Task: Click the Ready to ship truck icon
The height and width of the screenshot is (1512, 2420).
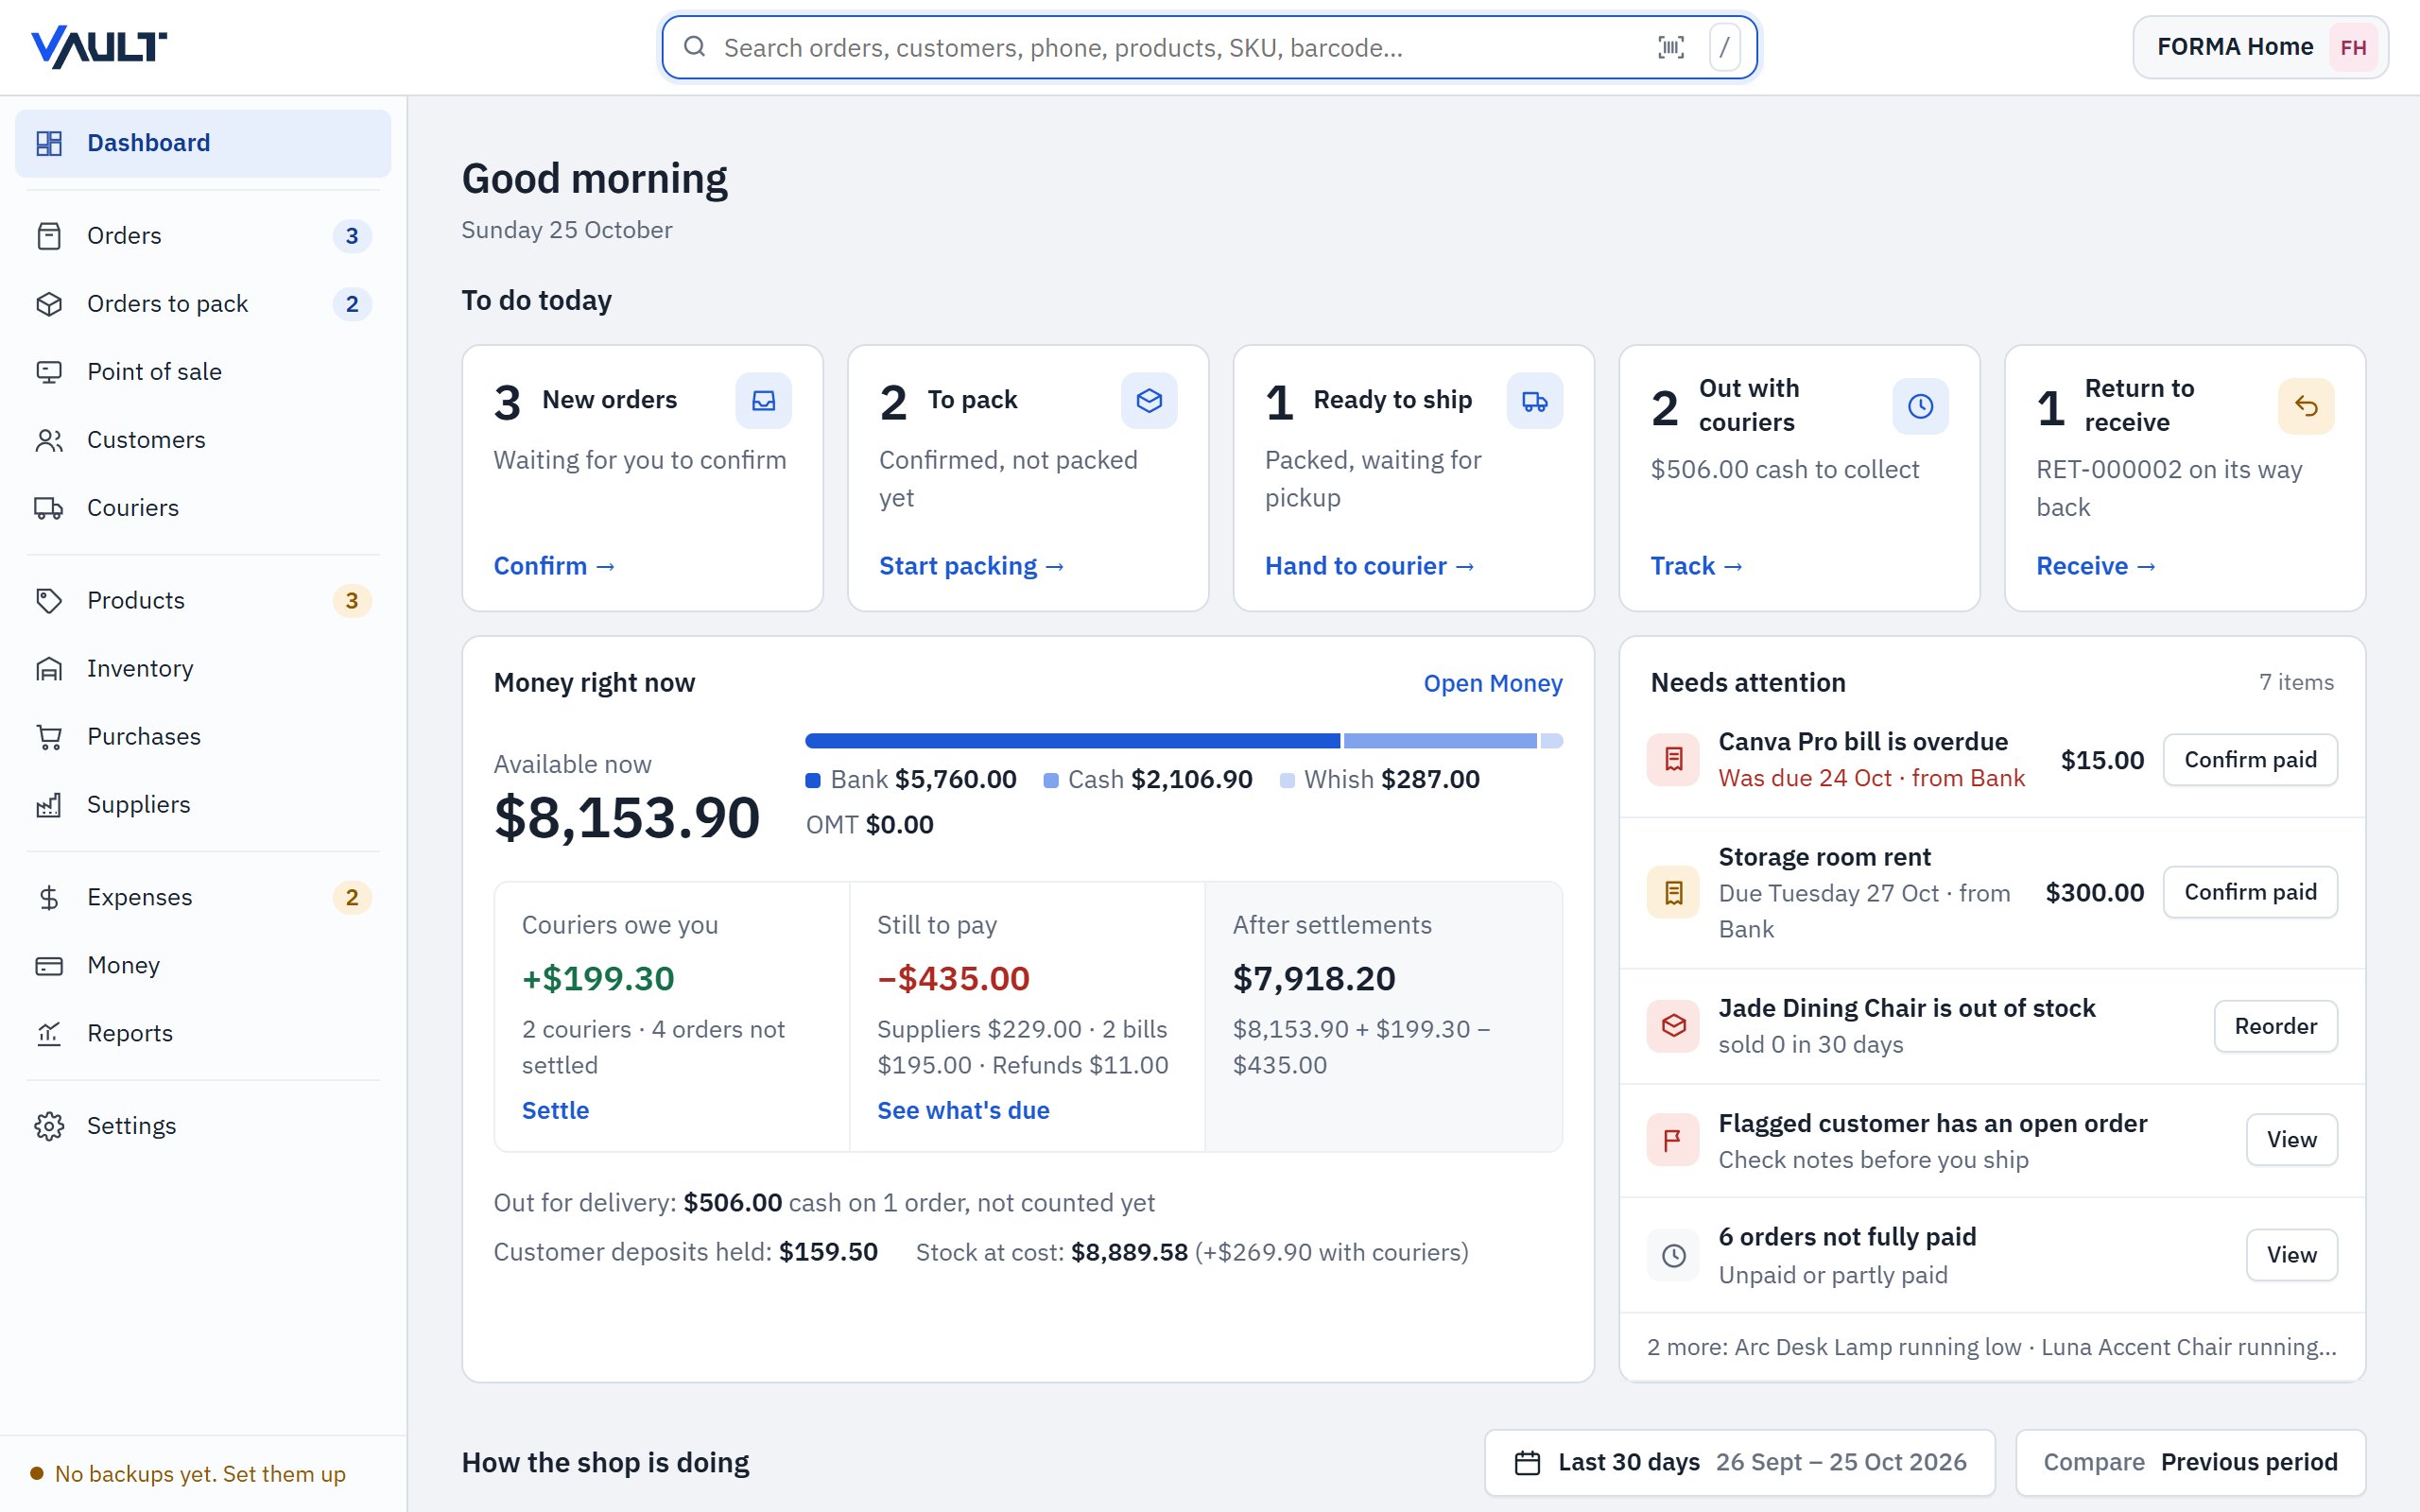Action: [1534, 401]
